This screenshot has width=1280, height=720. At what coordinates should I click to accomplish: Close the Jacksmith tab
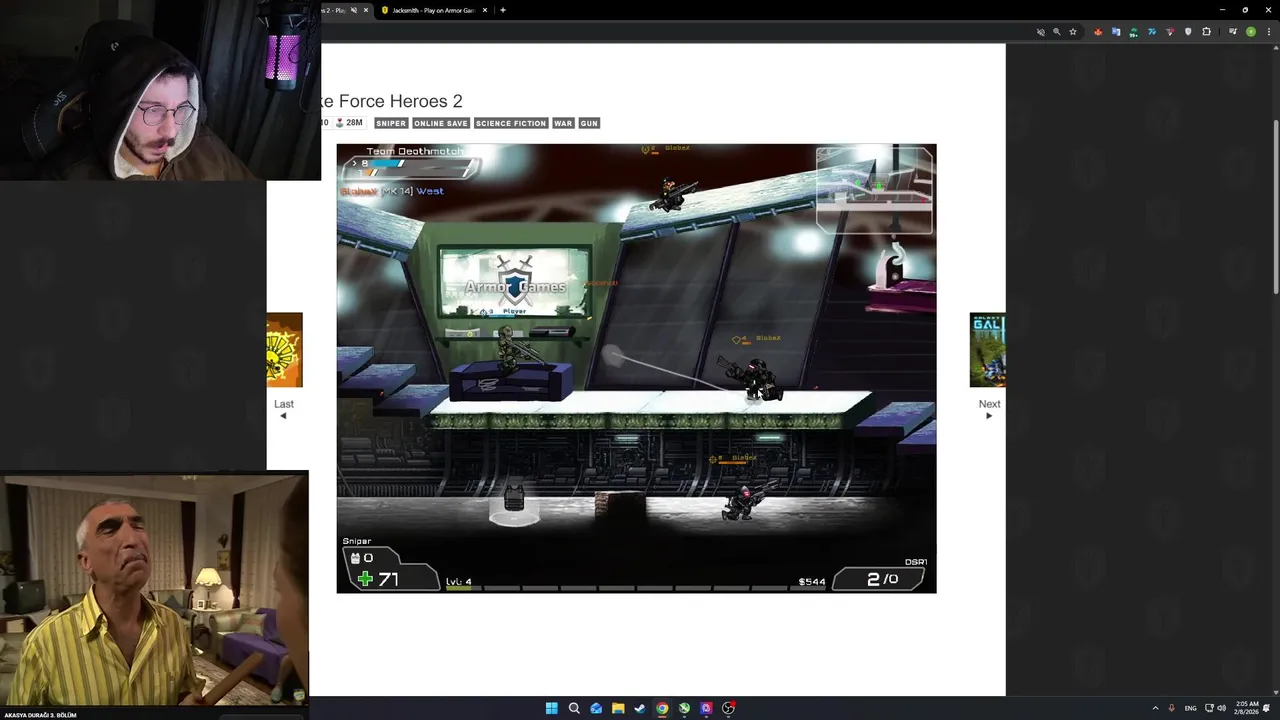pos(485,10)
